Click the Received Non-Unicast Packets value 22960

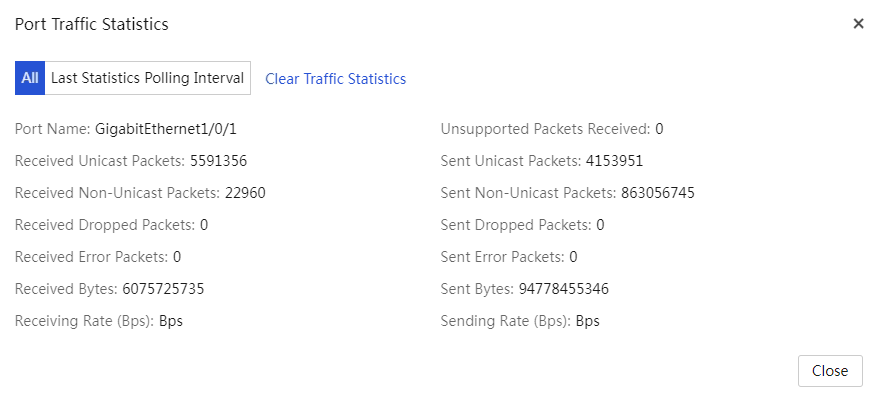pyautogui.click(x=245, y=194)
